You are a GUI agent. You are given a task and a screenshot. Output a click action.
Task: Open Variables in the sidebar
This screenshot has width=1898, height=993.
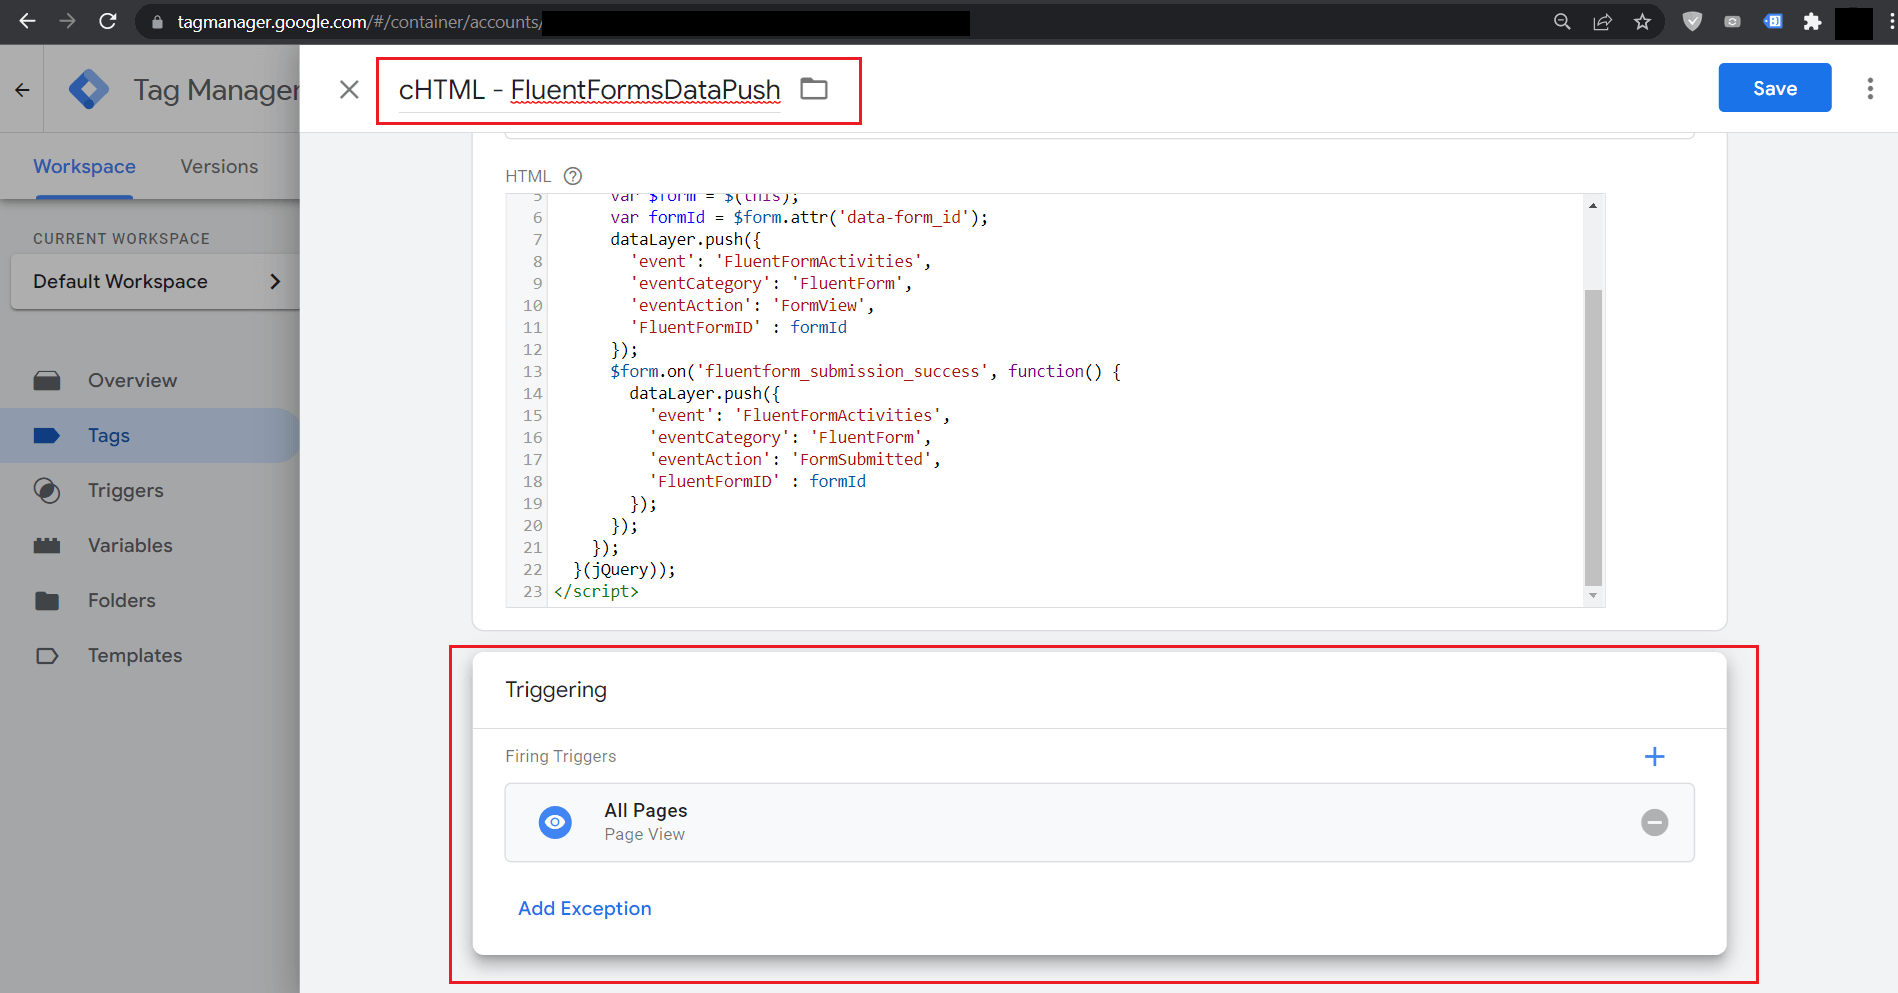130,545
